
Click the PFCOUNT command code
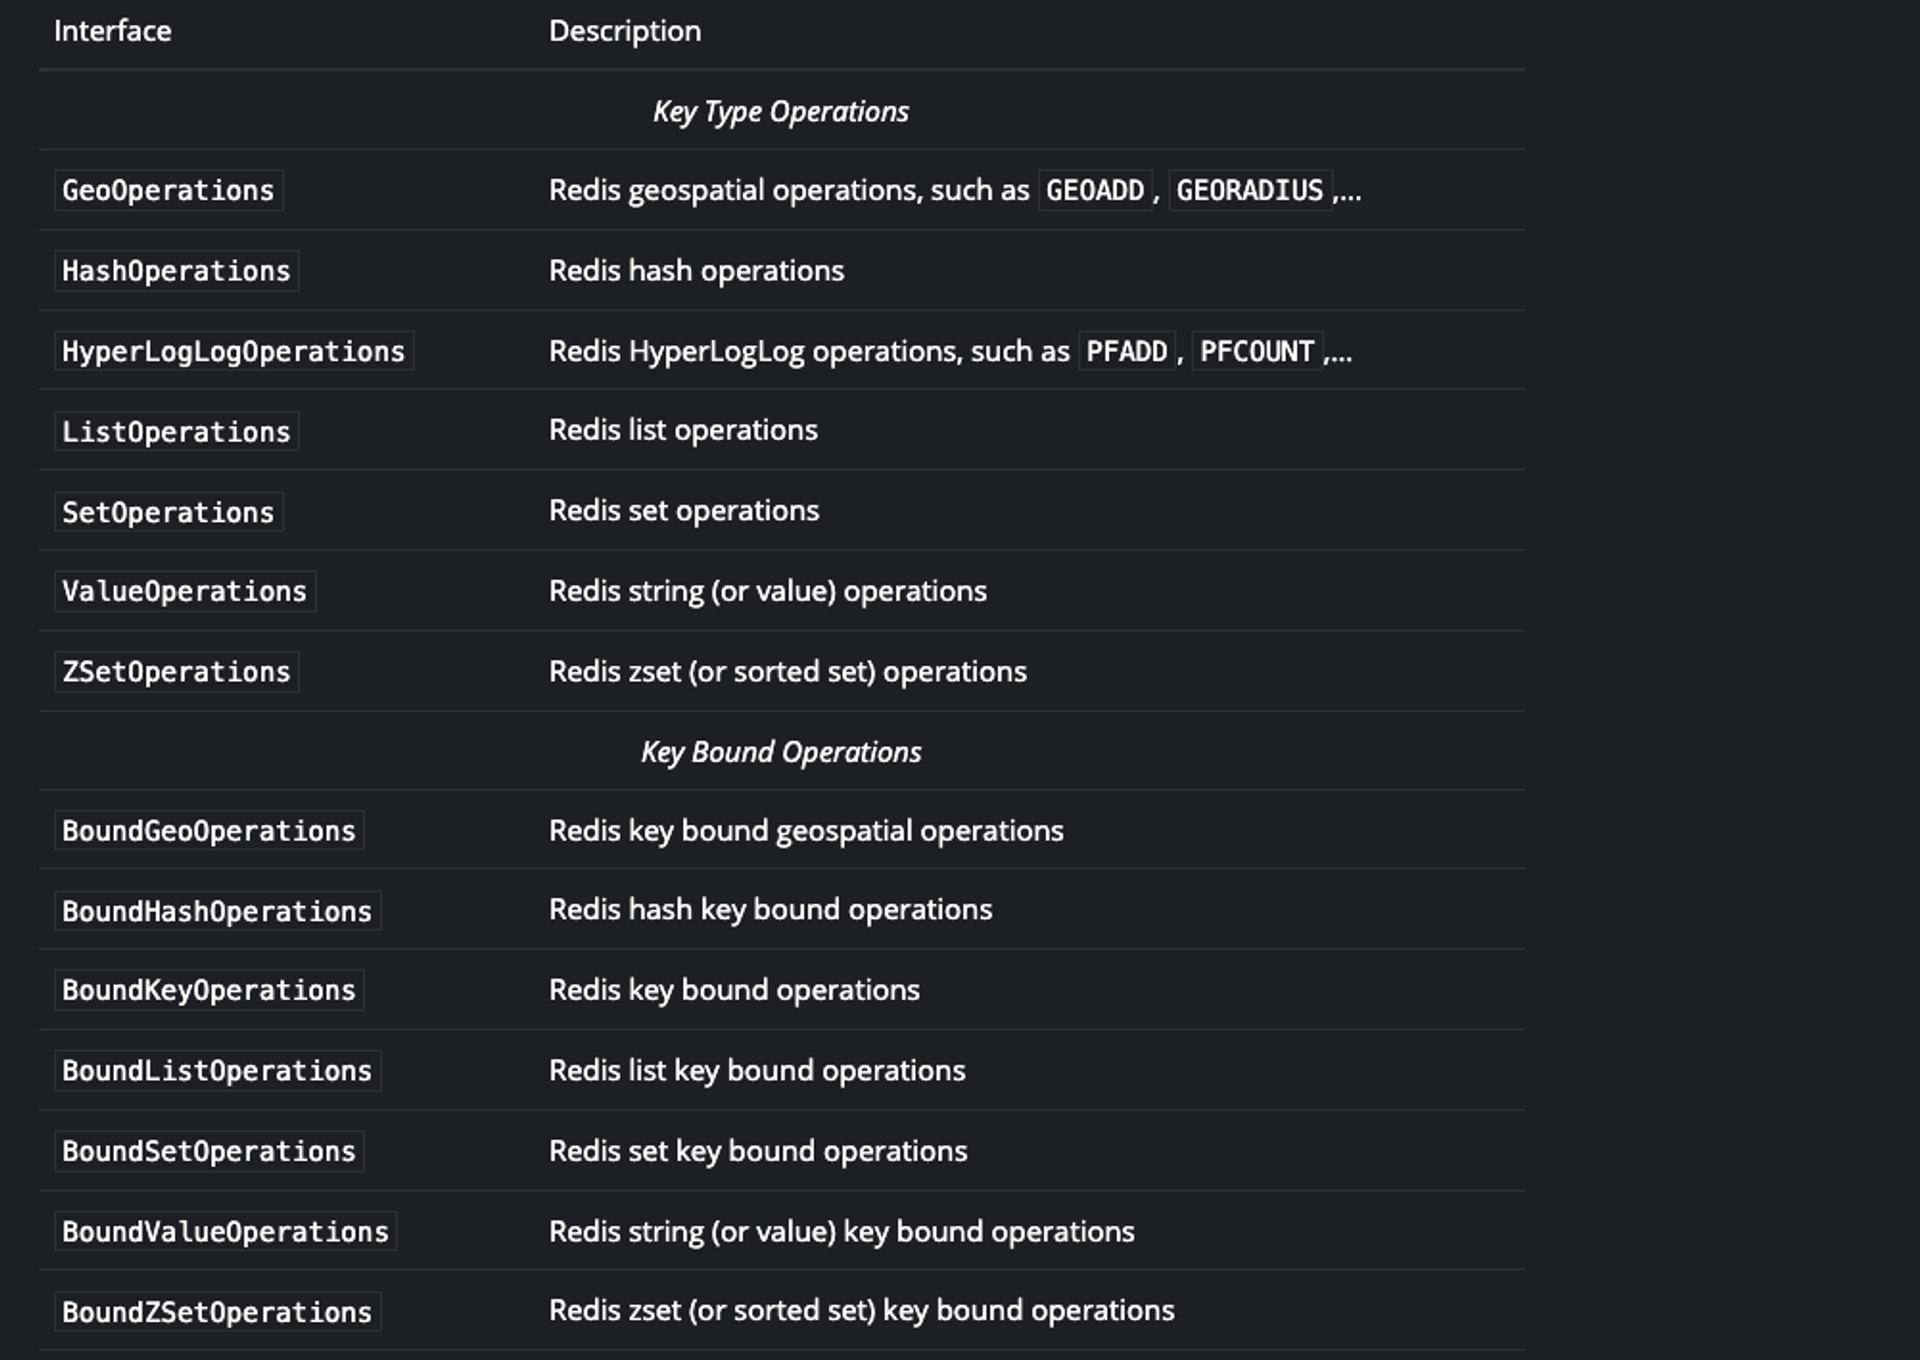[1257, 351]
